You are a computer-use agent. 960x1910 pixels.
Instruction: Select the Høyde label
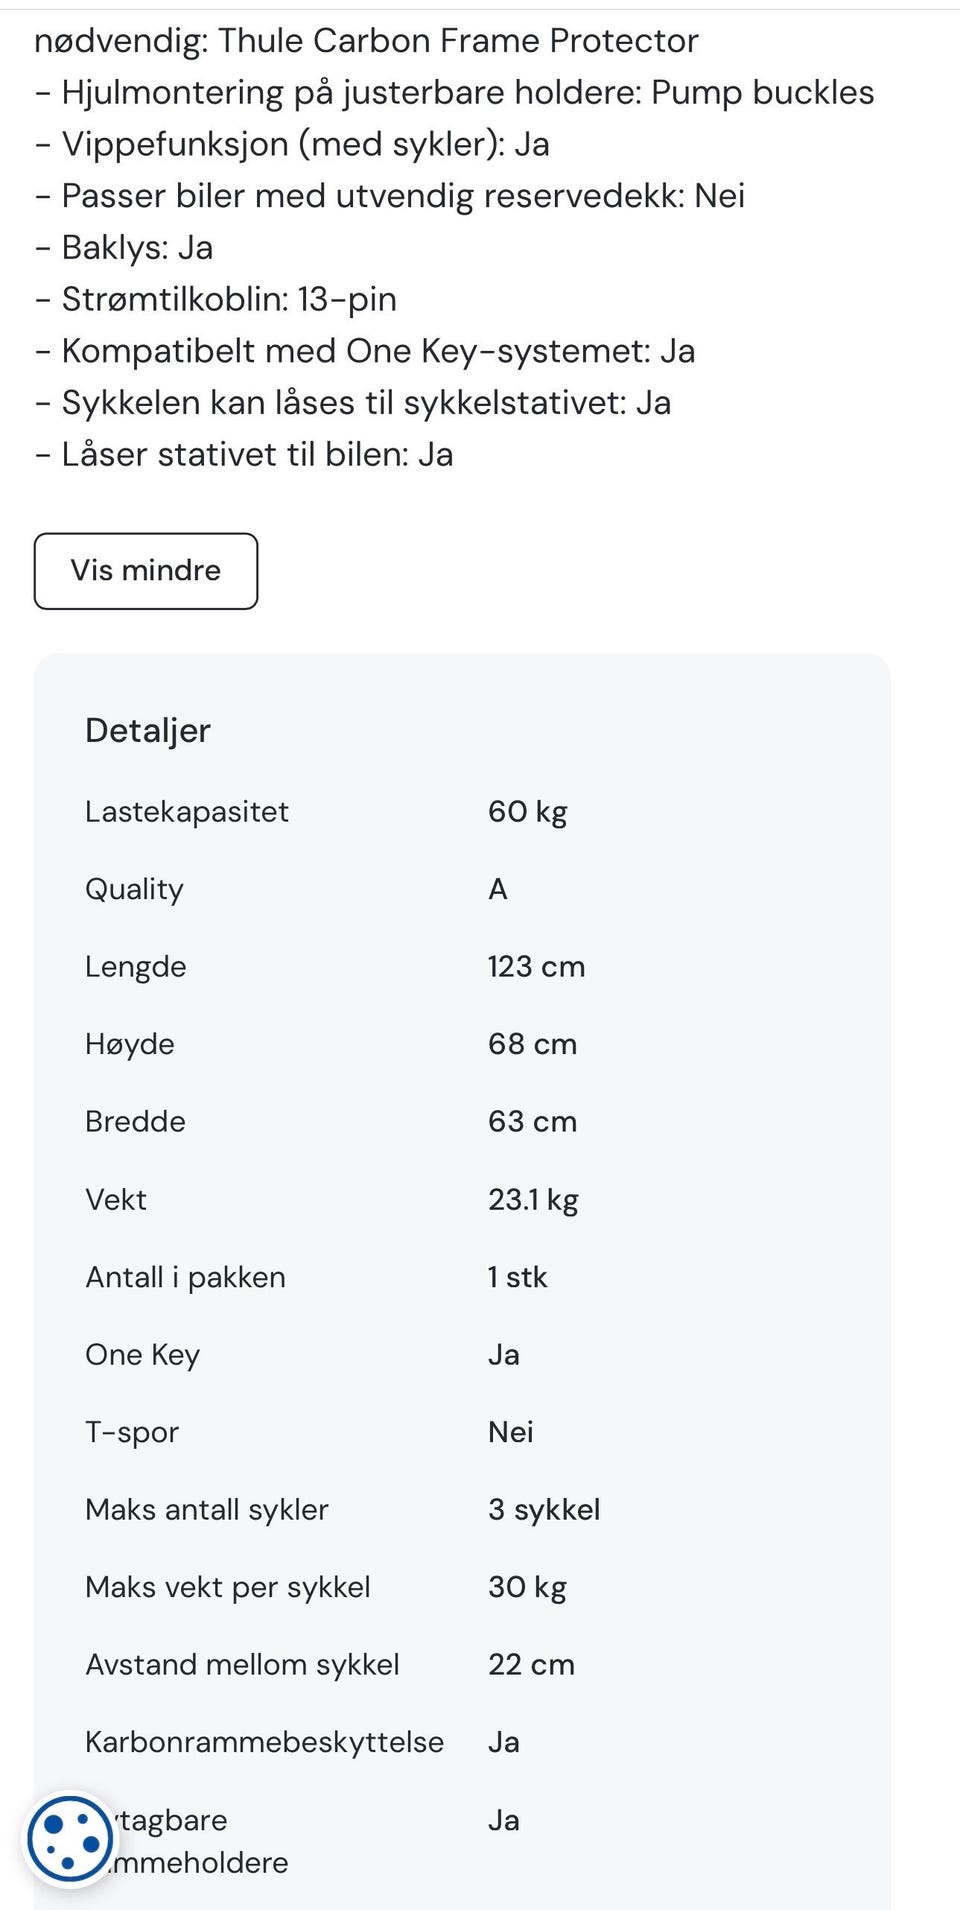click(130, 1044)
